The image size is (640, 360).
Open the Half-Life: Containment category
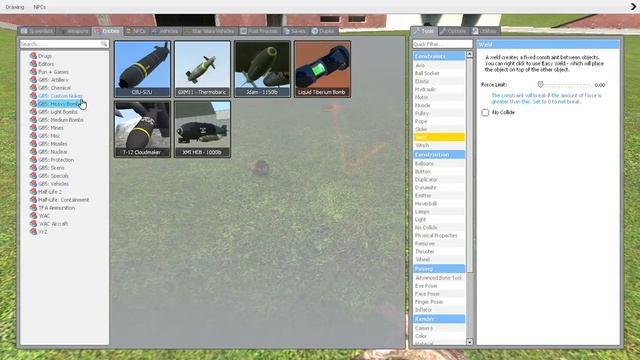[64, 200]
